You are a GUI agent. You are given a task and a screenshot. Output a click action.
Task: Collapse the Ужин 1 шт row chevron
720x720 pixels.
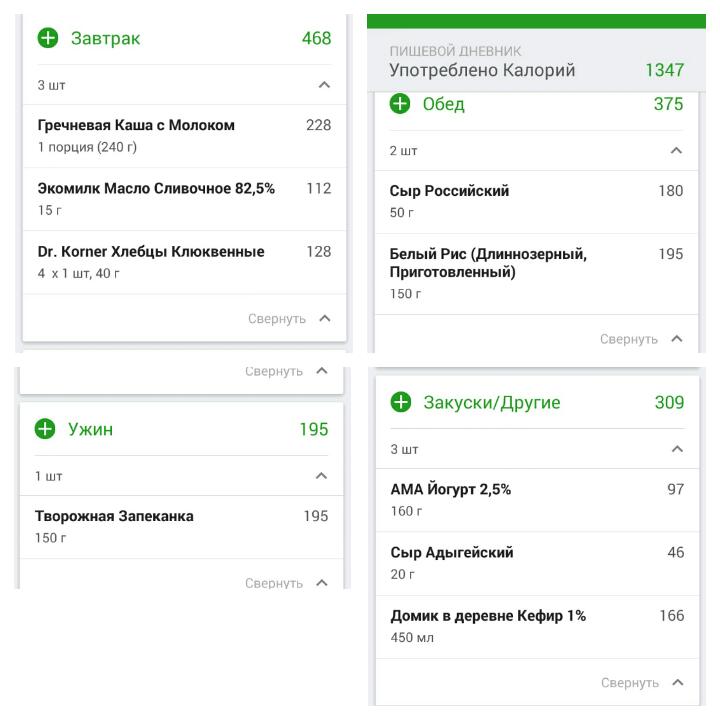point(321,476)
